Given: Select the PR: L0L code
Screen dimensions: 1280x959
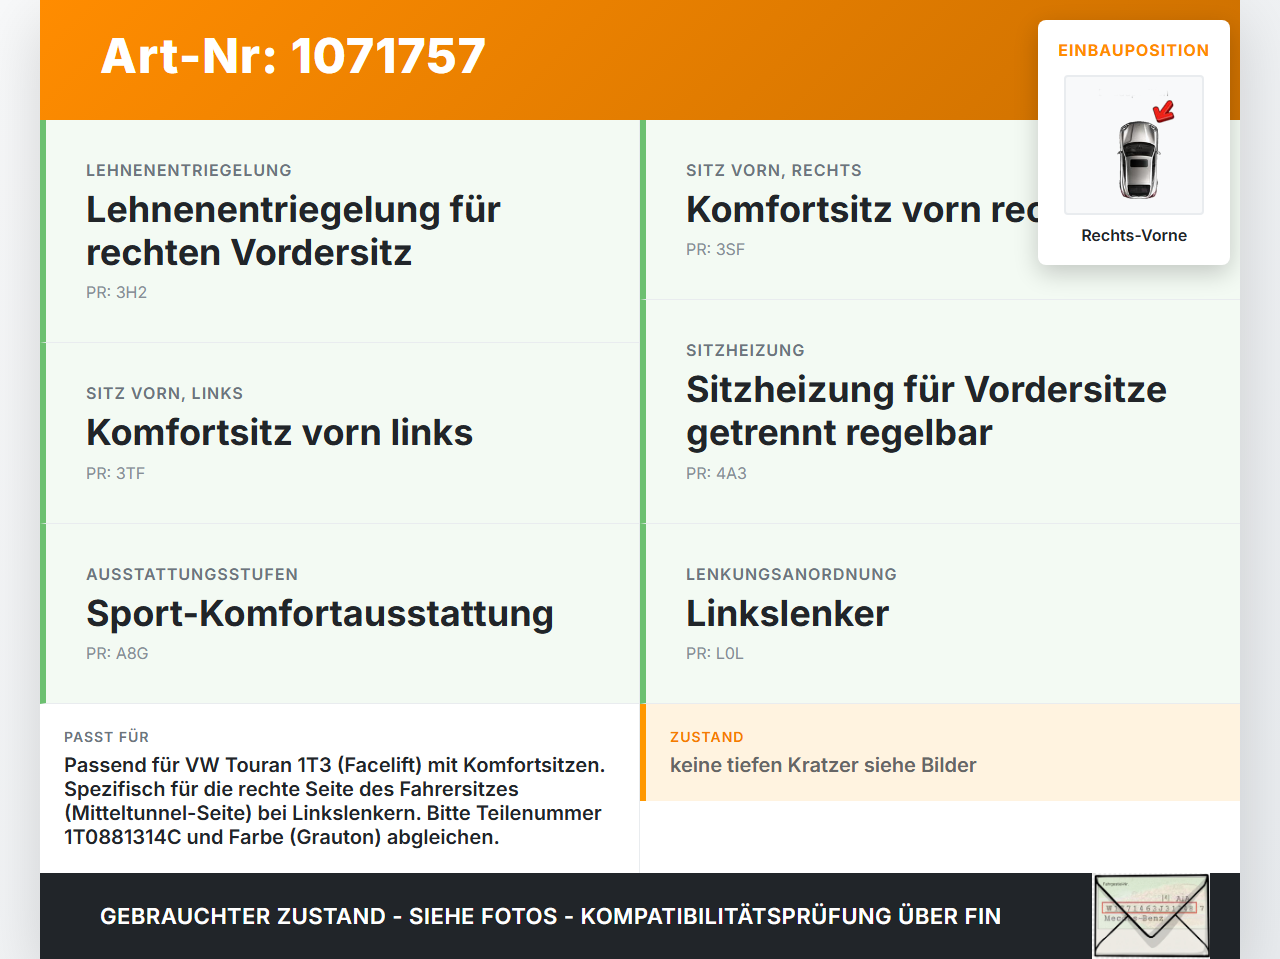Looking at the screenshot, I should (x=715, y=653).
